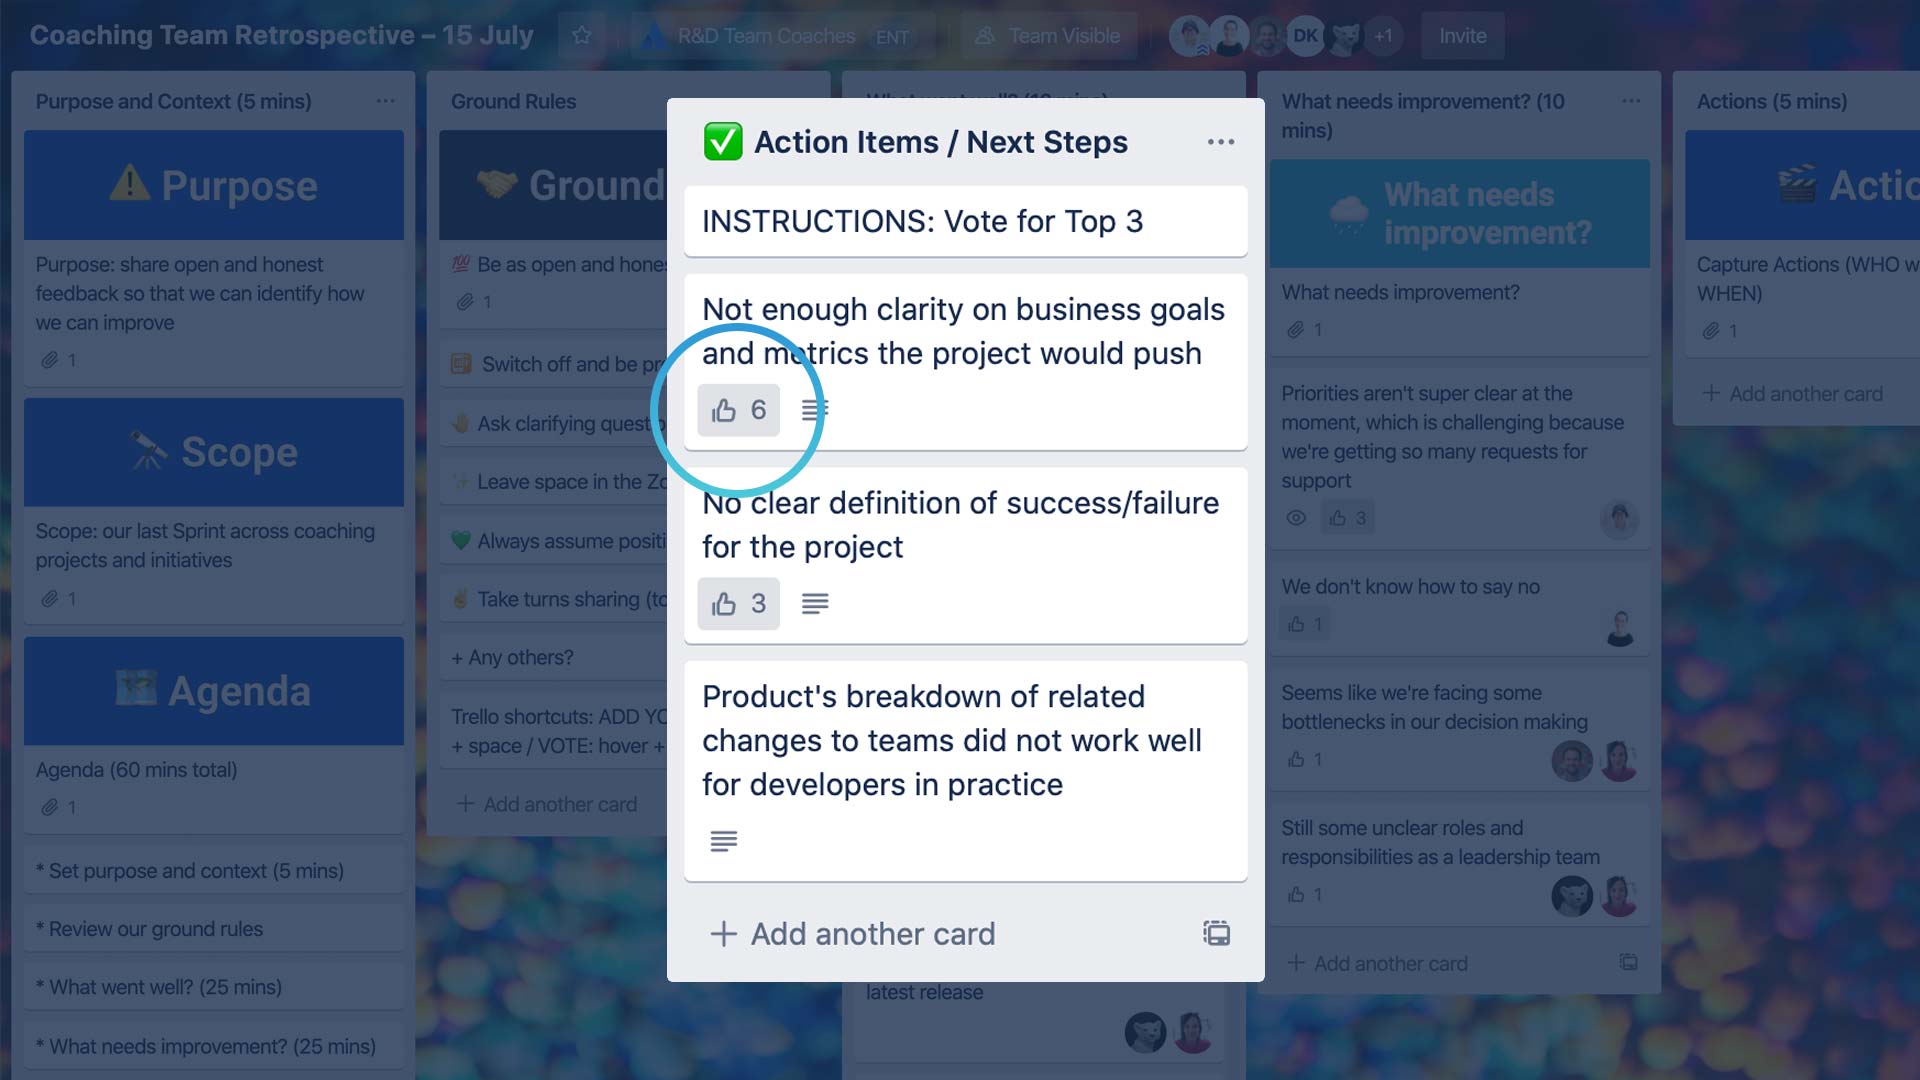Click the thumbs up icon on top card
The height and width of the screenshot is (1080, 1920).
point(724,409)
